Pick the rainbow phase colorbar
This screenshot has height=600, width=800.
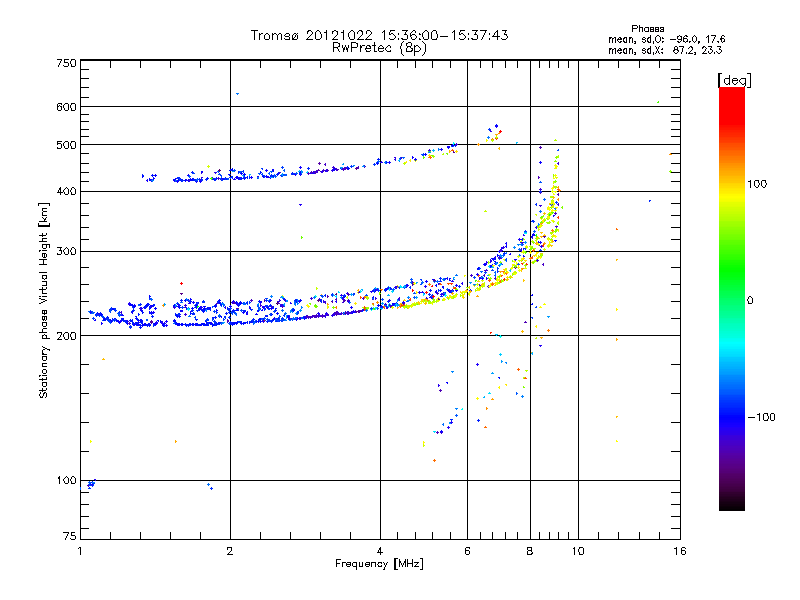732,298
